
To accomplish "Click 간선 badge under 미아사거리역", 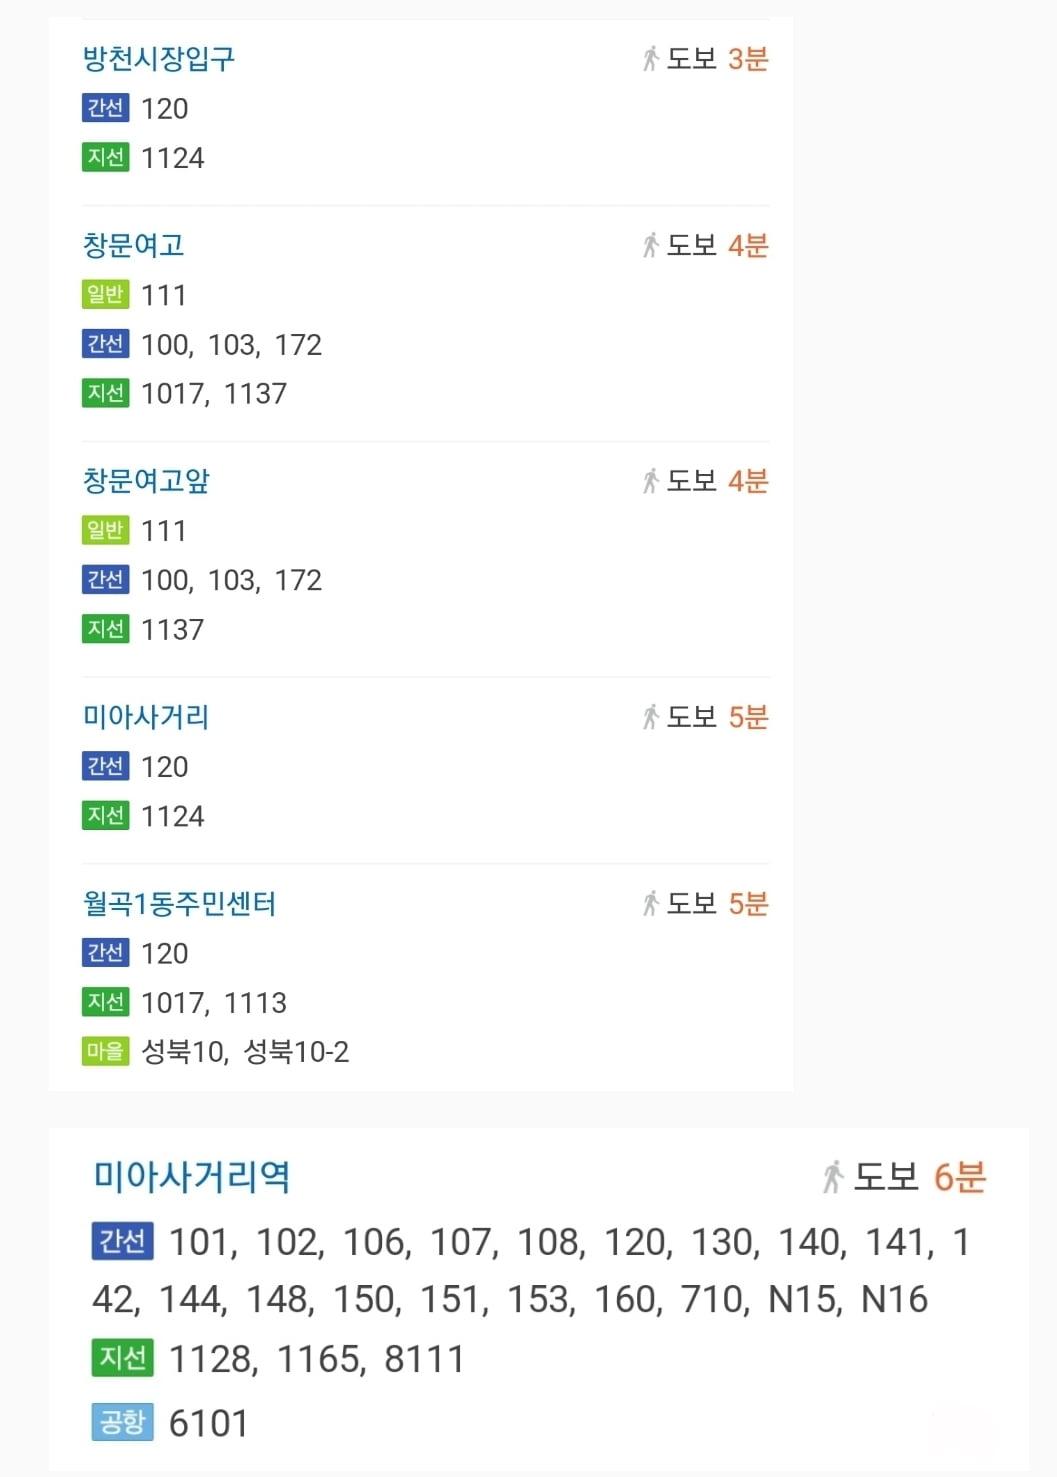I will click(x=122, y=1241).
